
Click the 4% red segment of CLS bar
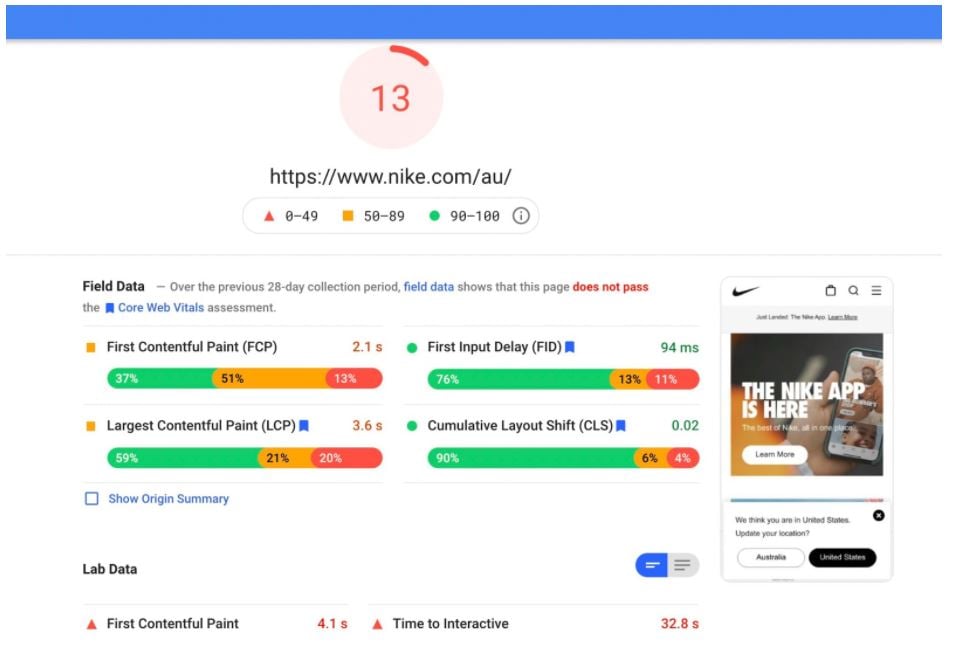(x=684, y=457)
